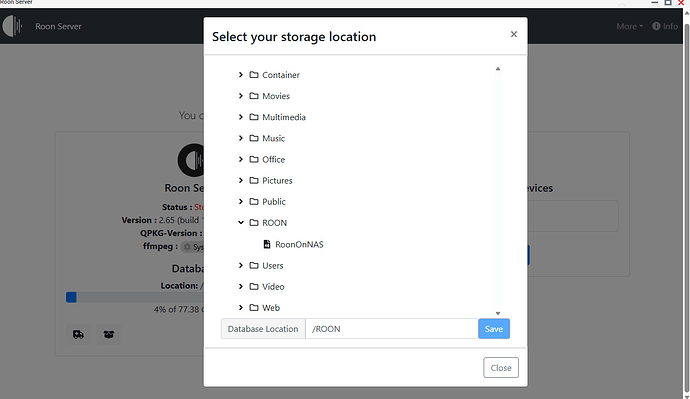Choose Users in folder tree
The height and width of the screenshot is (399, 690).
273,265
